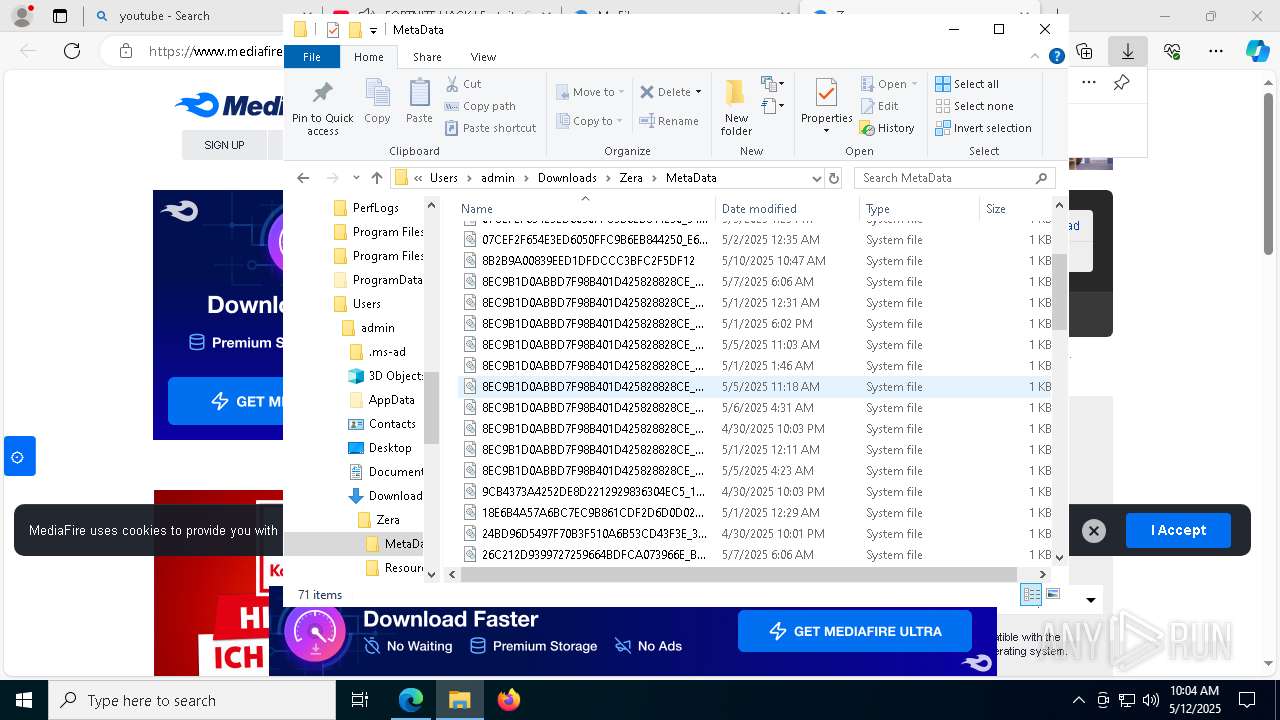Image resolution: width=1280 pixels, height=720 pixels.
Task: Choose Select all in ribbon
Action: [966, 84]
